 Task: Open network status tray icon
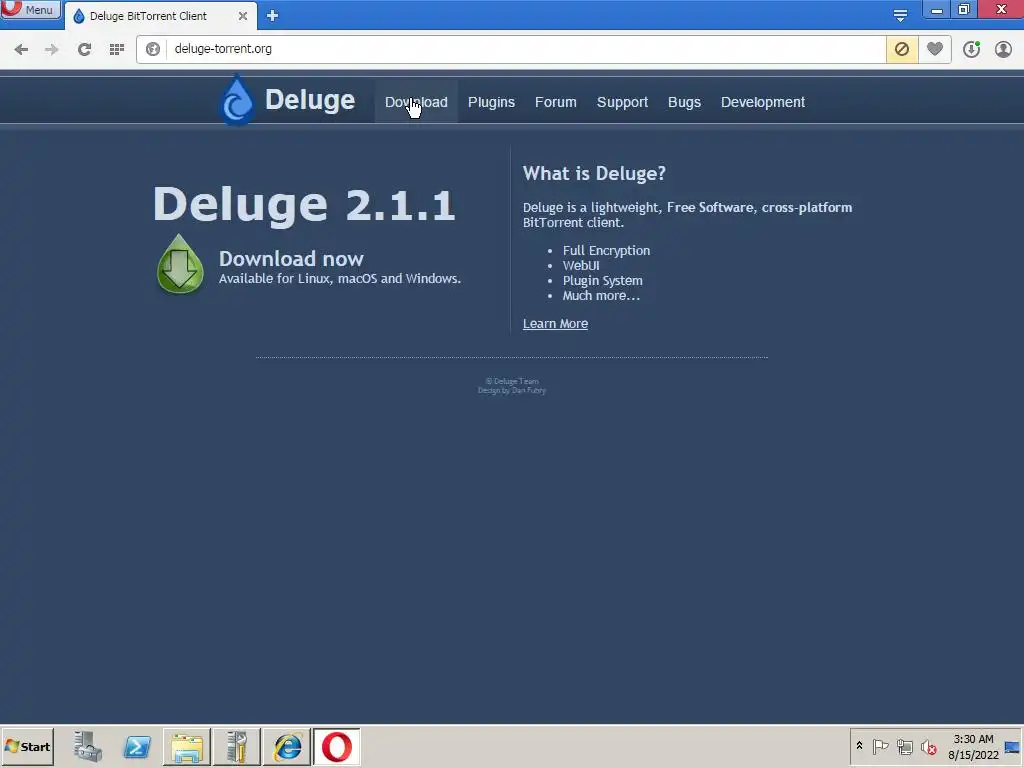904,746
